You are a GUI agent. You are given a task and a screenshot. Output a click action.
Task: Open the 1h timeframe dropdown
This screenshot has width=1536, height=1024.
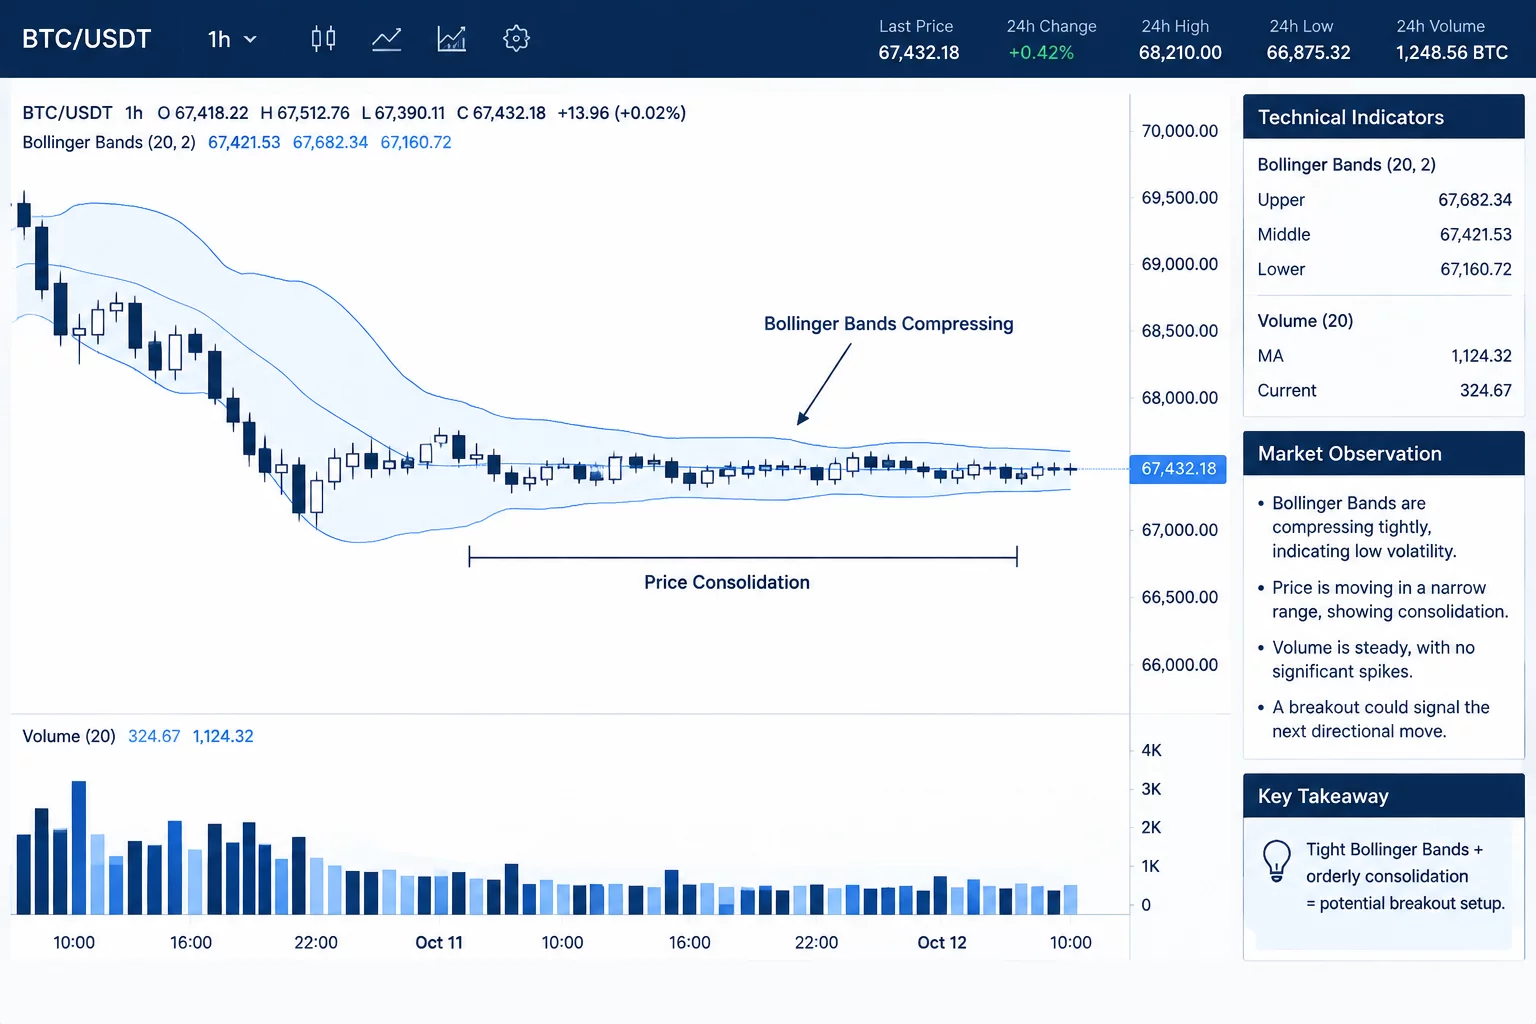click(x=232, y=39)
